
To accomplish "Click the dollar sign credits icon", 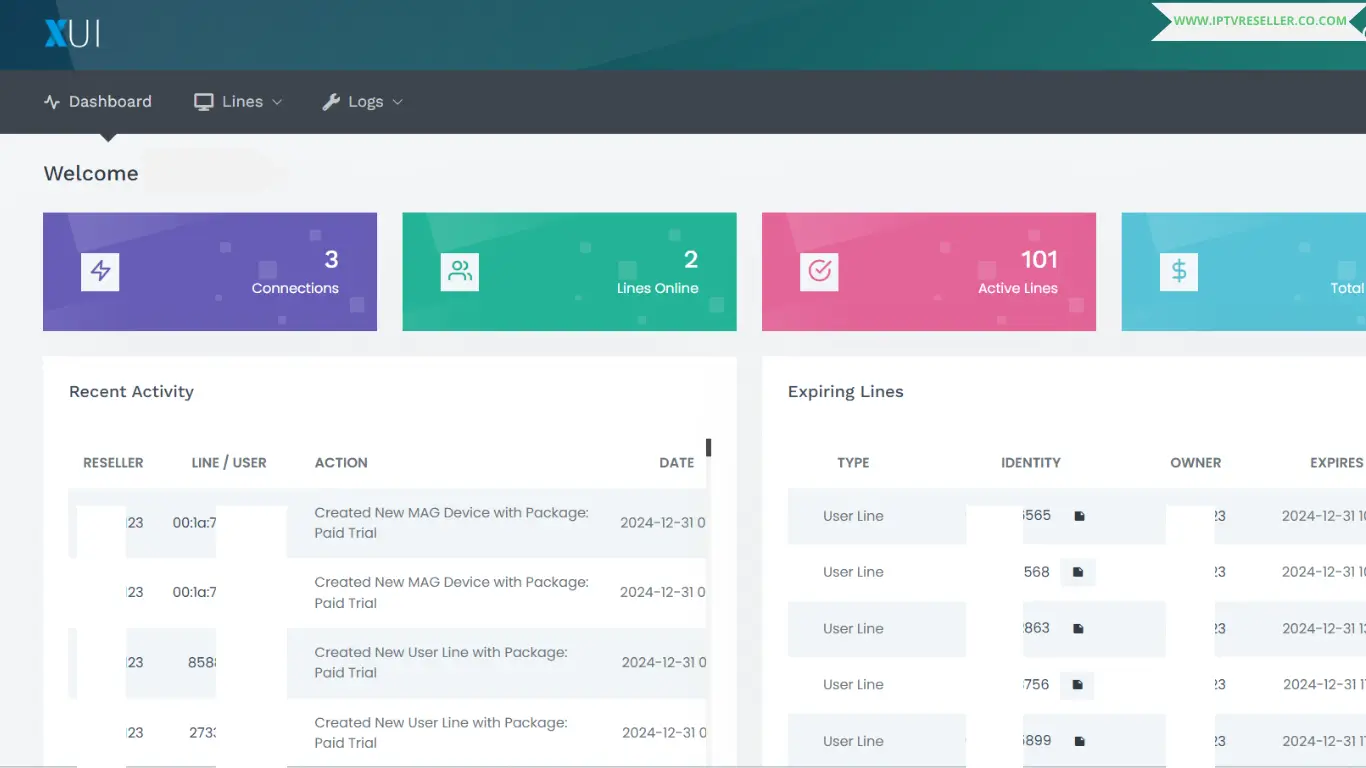I will point(1179,271).
